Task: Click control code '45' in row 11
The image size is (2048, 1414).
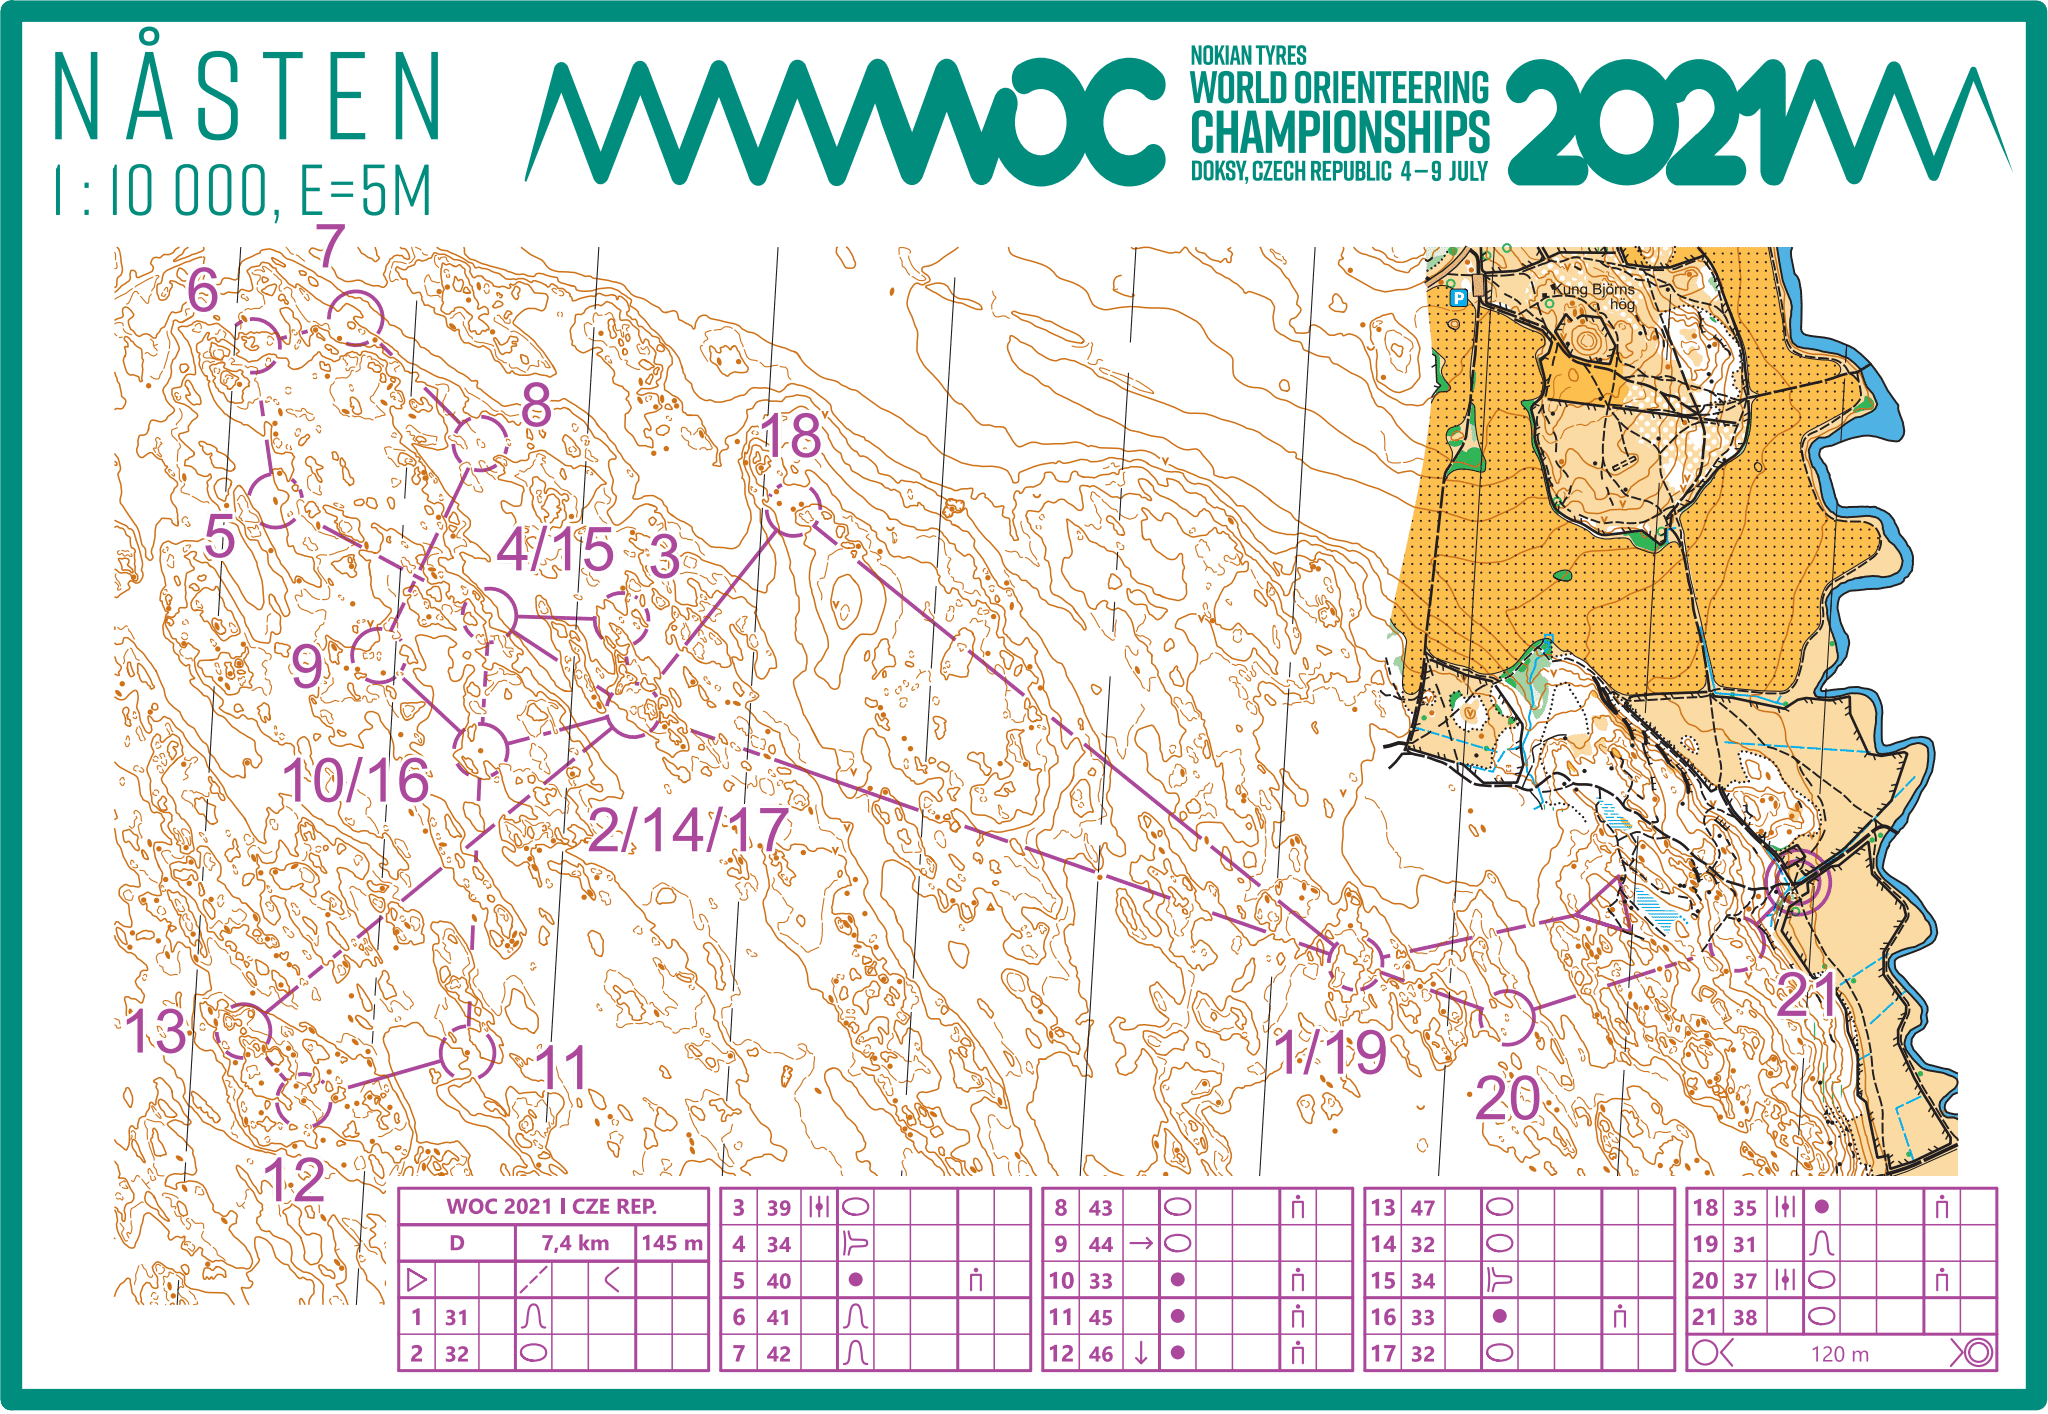Action: (x=1101, y=1317)
